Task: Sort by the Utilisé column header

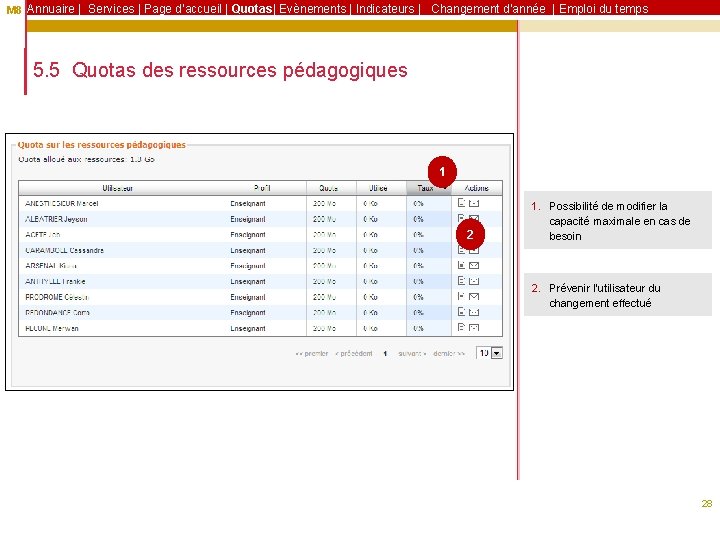Action: click(x=381, y=188)
